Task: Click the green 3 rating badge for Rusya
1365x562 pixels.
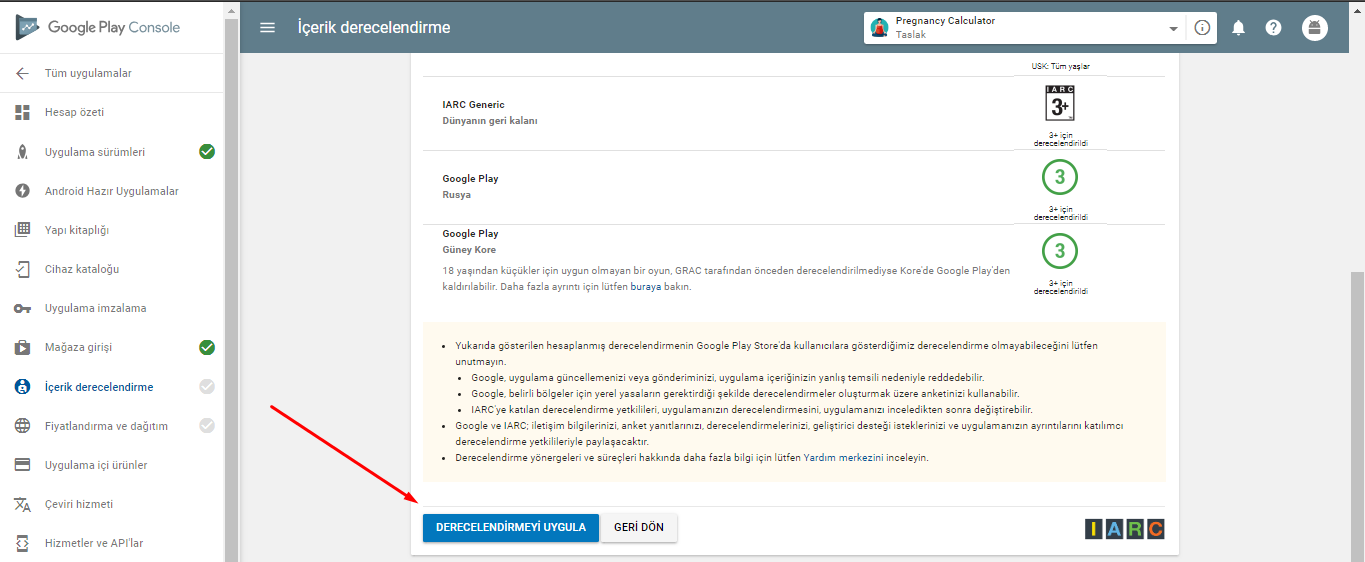Action: point(1060,178)
